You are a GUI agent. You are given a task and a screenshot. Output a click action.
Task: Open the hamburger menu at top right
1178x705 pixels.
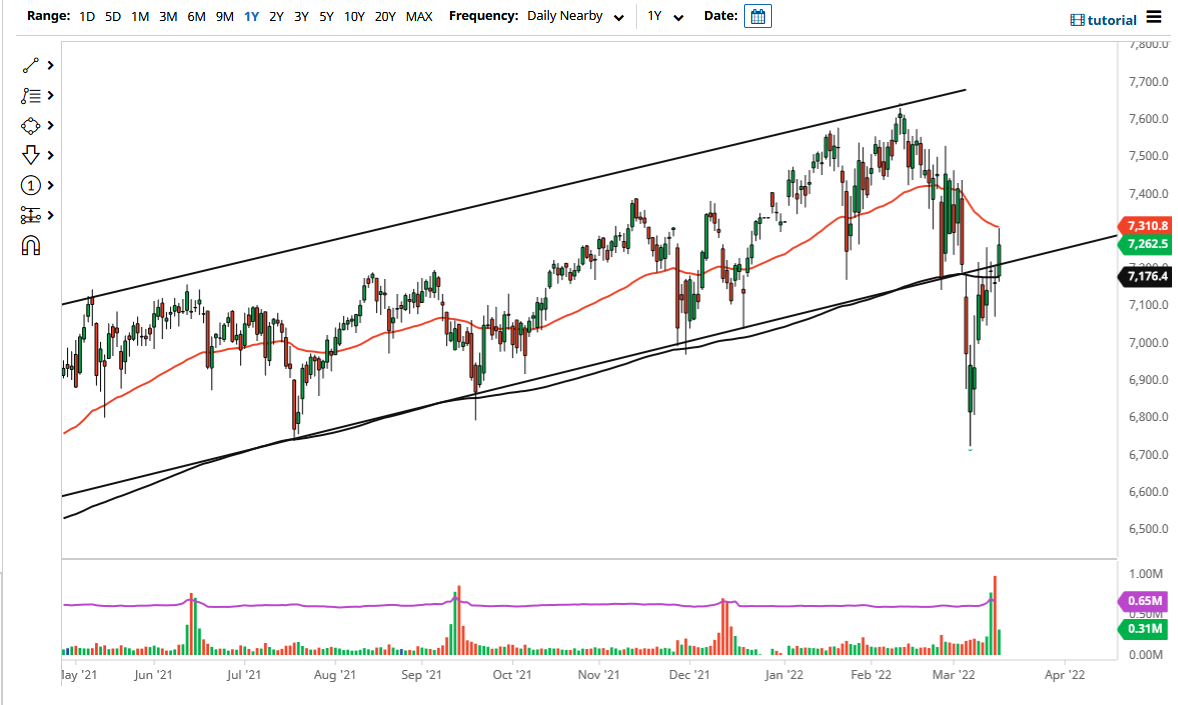(1154, 17)
